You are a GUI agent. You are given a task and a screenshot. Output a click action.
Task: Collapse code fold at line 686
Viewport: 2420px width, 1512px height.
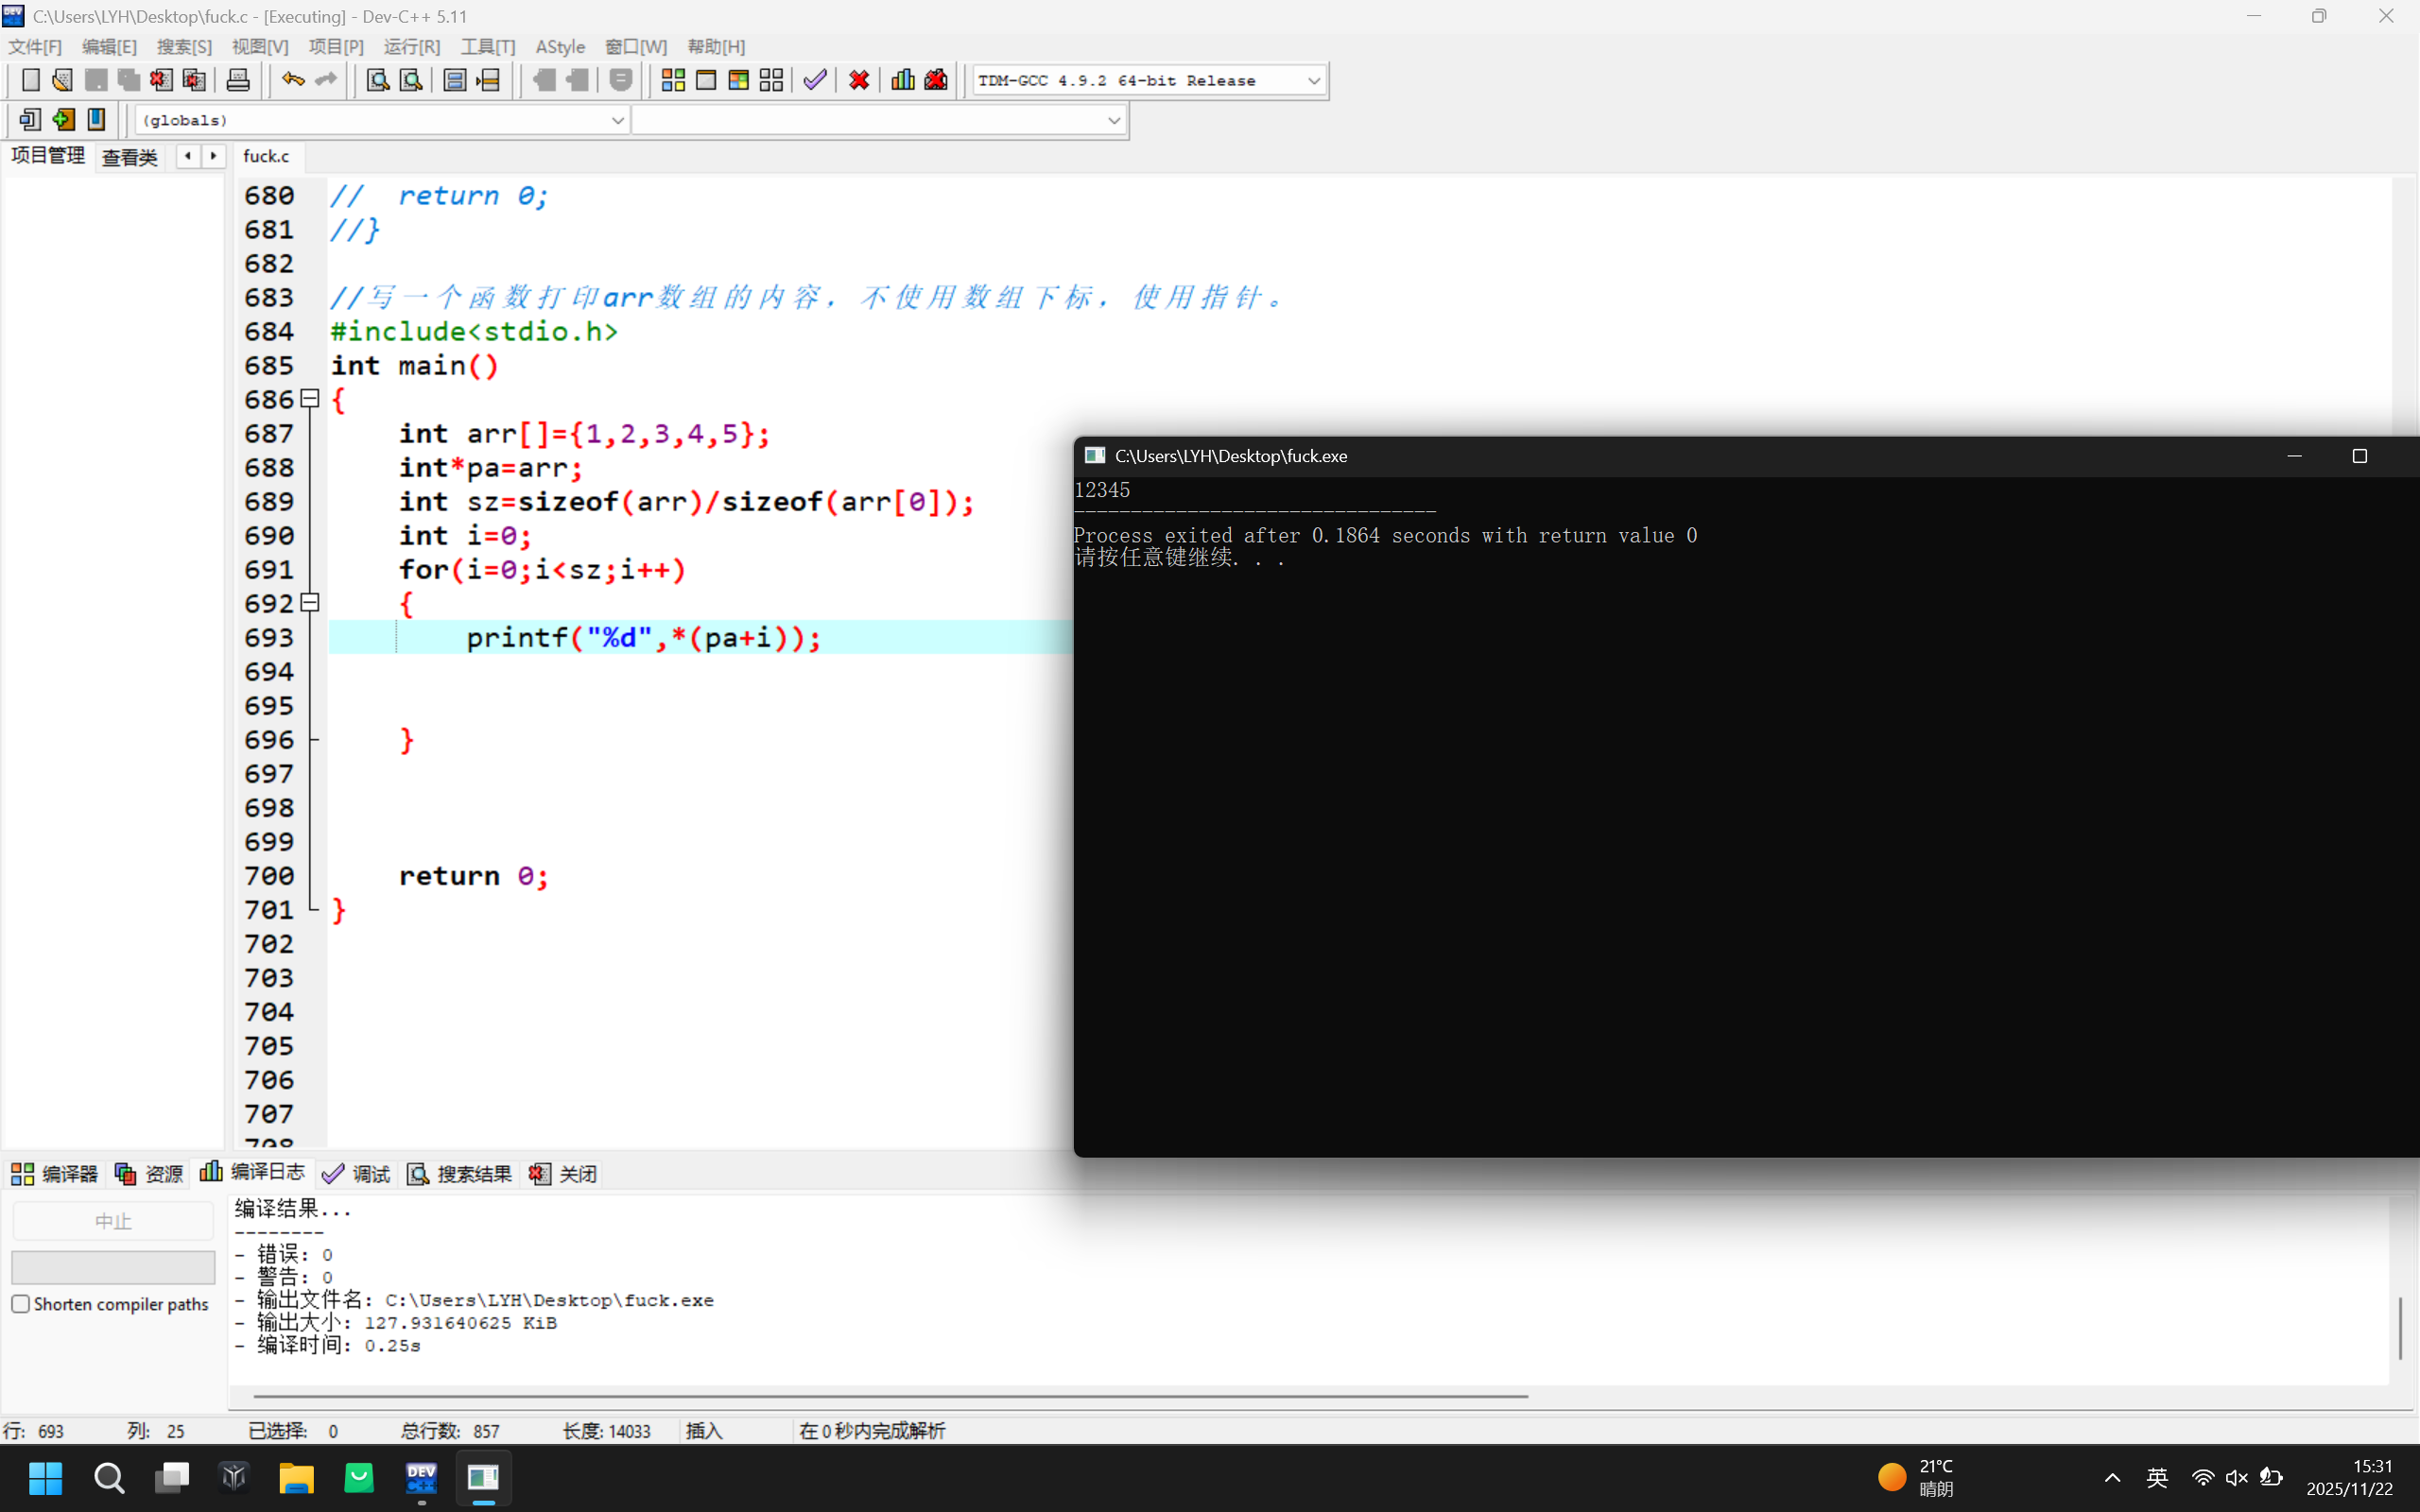(x=310, y=399)
